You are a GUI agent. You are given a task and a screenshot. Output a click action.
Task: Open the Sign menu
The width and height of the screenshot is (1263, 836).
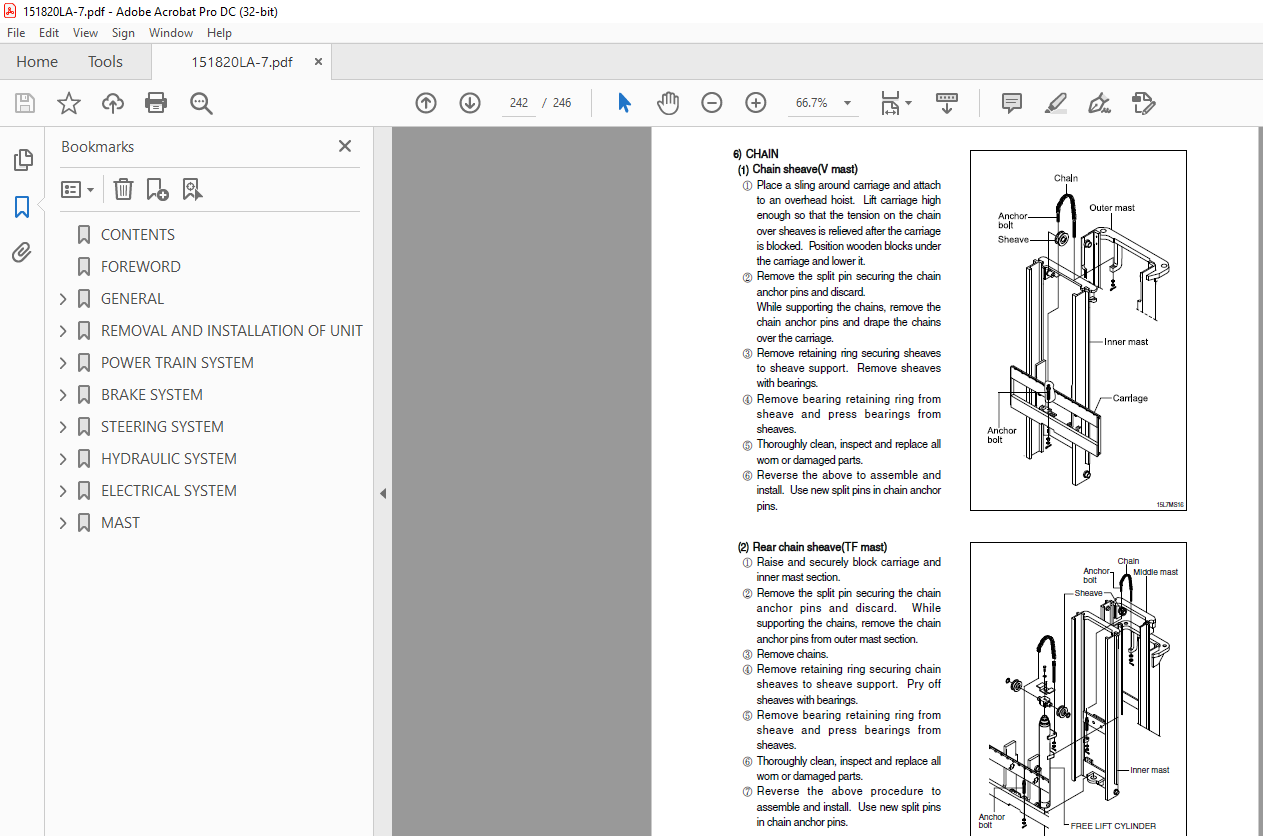click(123, 33)
